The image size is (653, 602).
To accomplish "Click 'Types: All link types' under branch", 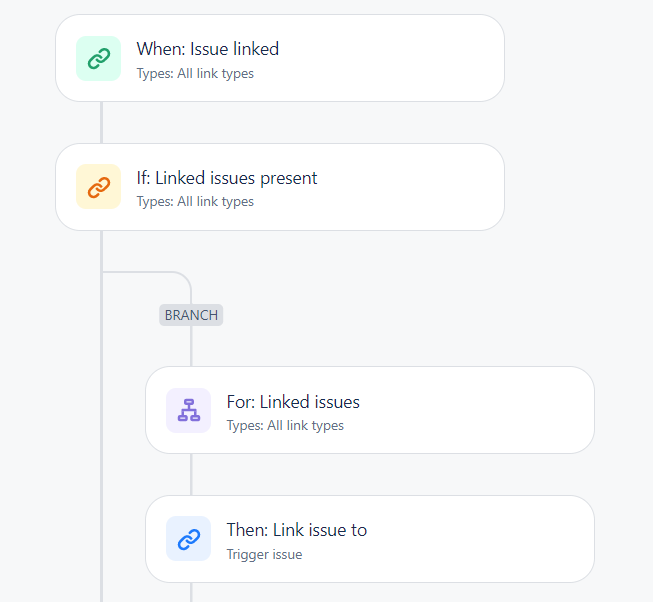I will tap(285, 425).
